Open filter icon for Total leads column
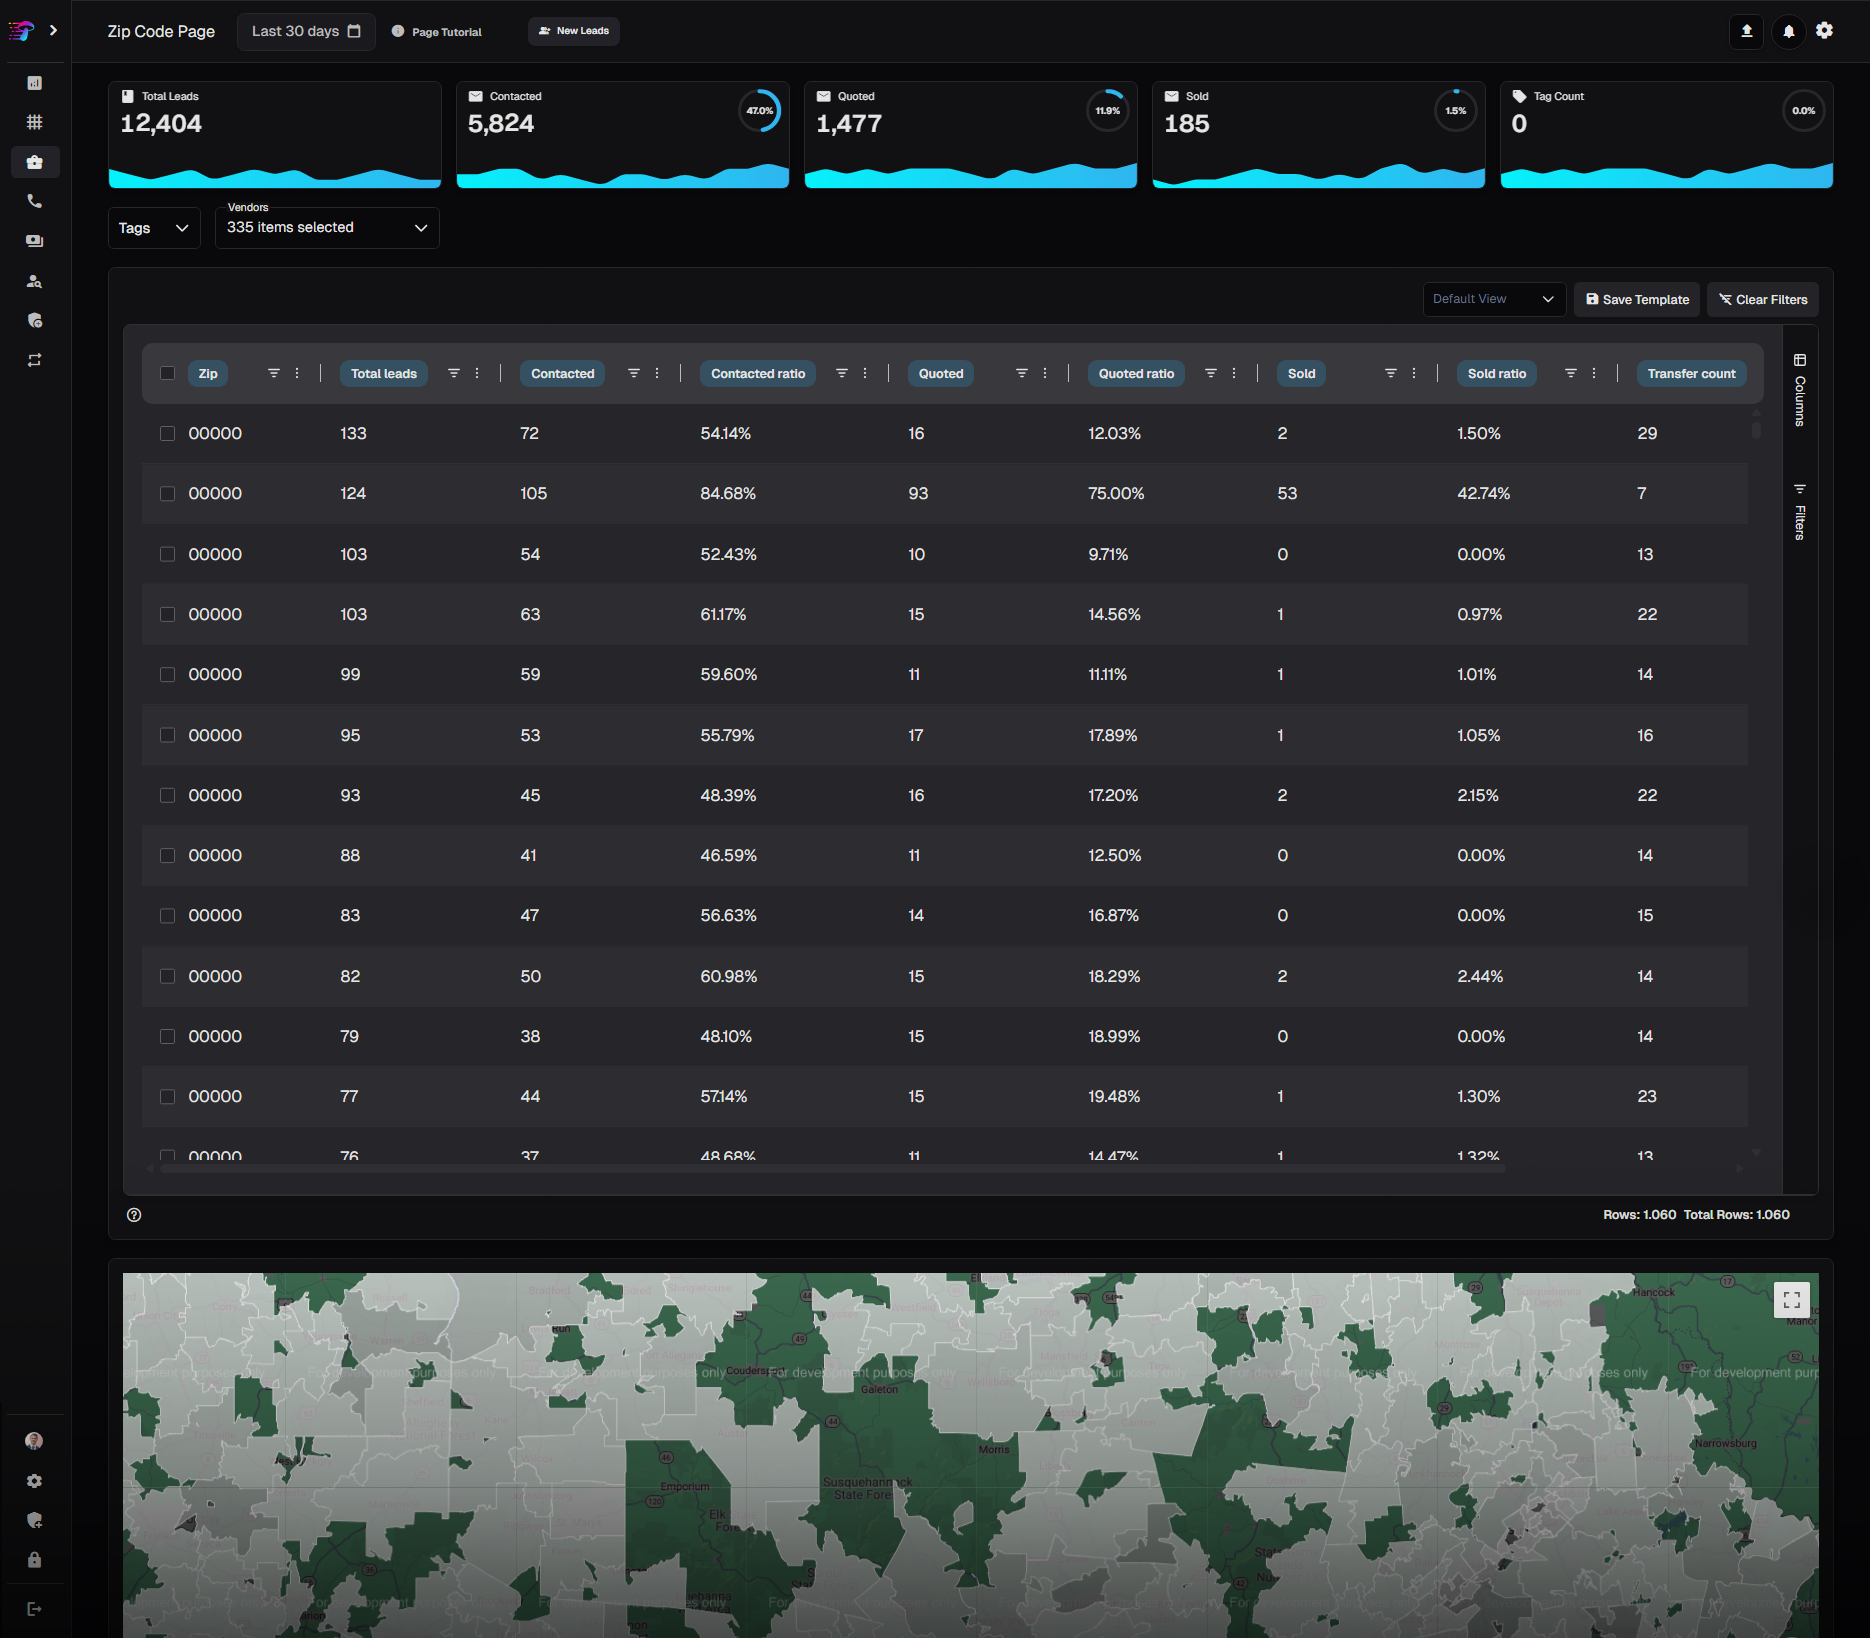 [x=453, y=373]
